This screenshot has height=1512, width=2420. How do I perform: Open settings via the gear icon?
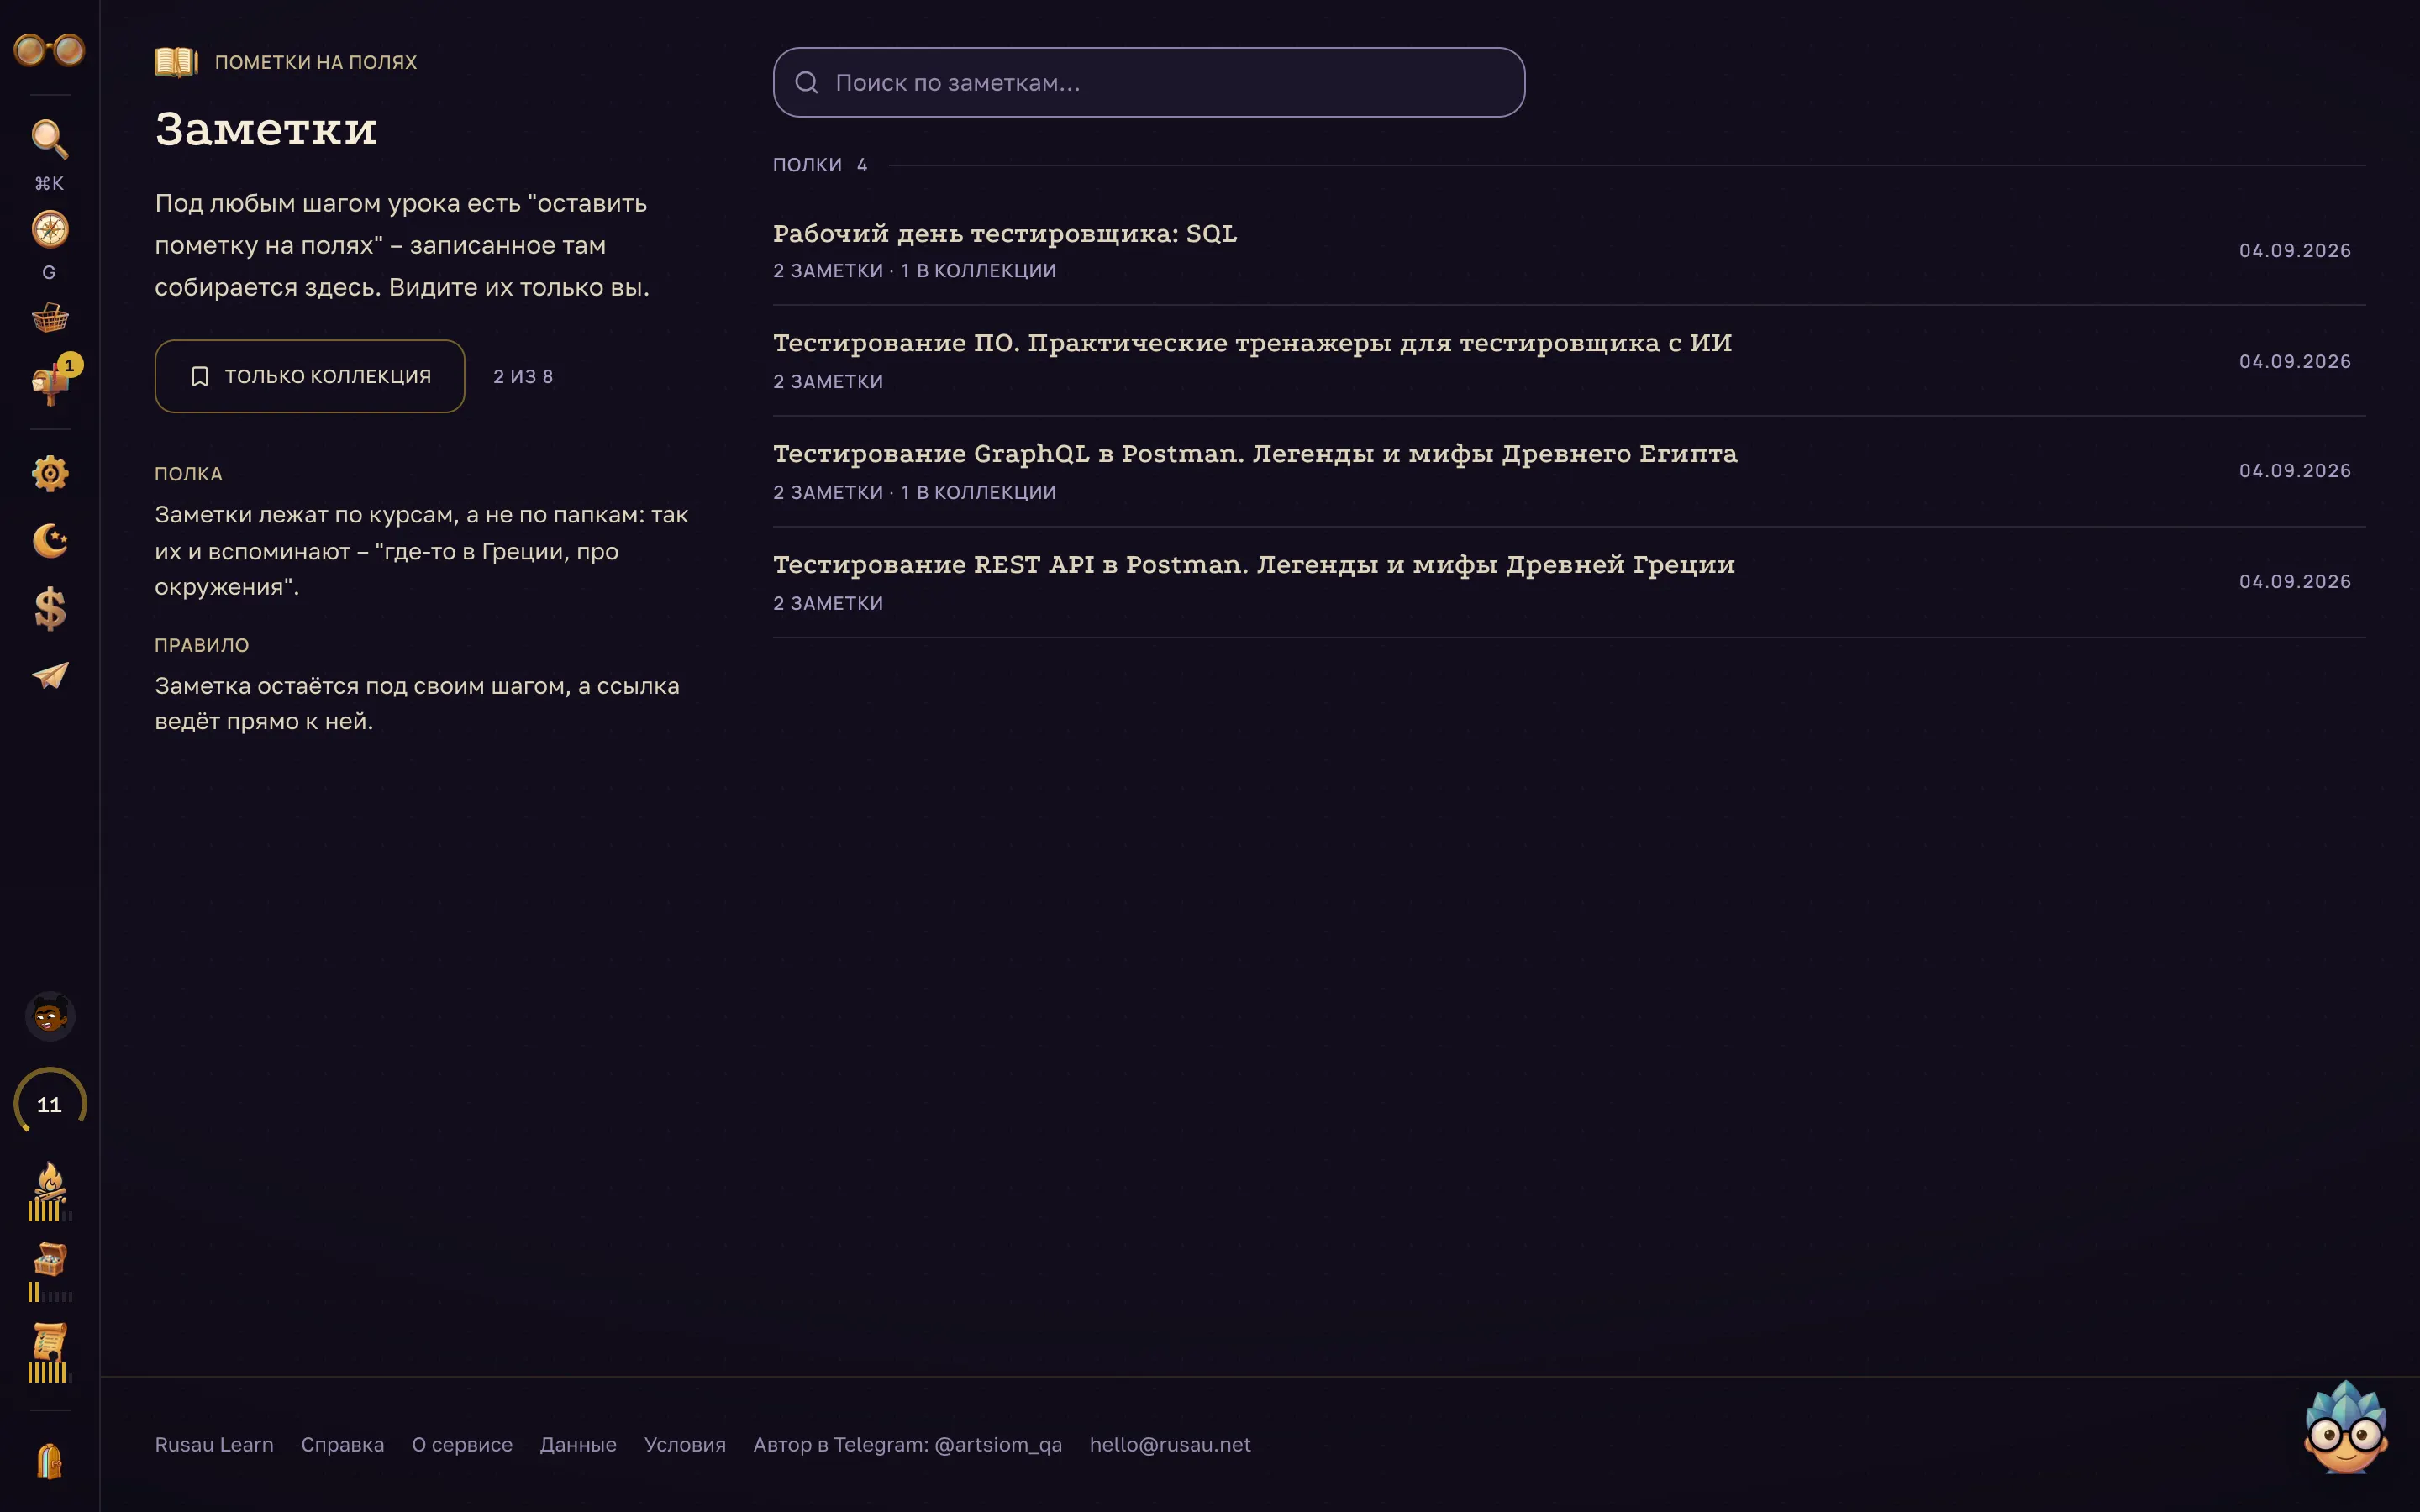coord(49,473)
